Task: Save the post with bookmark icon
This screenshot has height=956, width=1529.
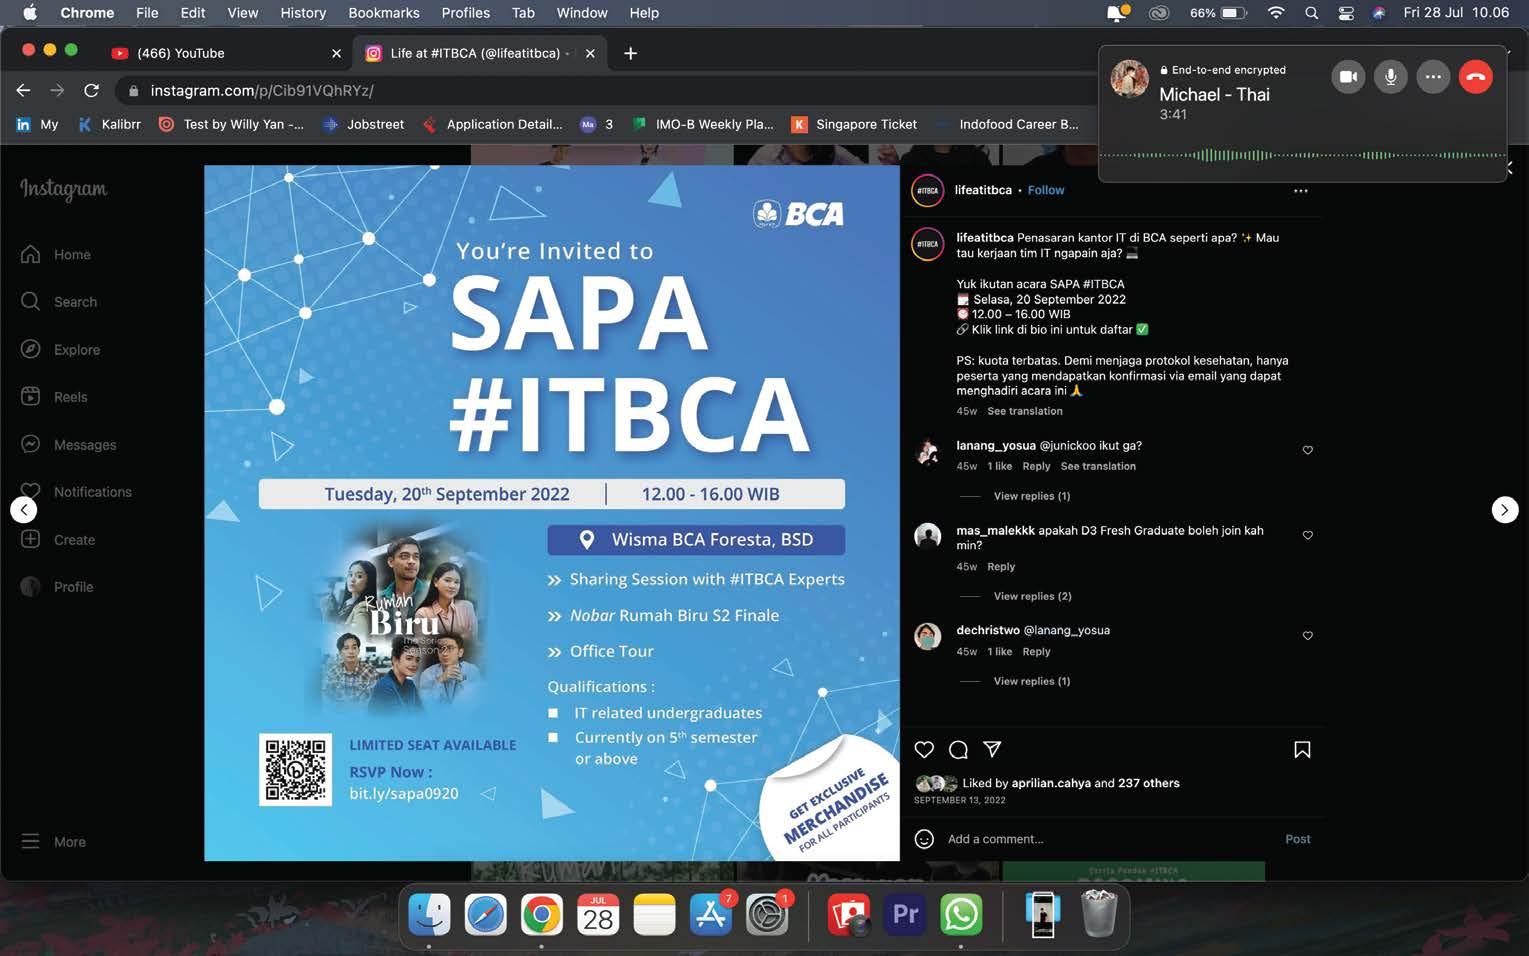Action: (x=1302, y=750)
